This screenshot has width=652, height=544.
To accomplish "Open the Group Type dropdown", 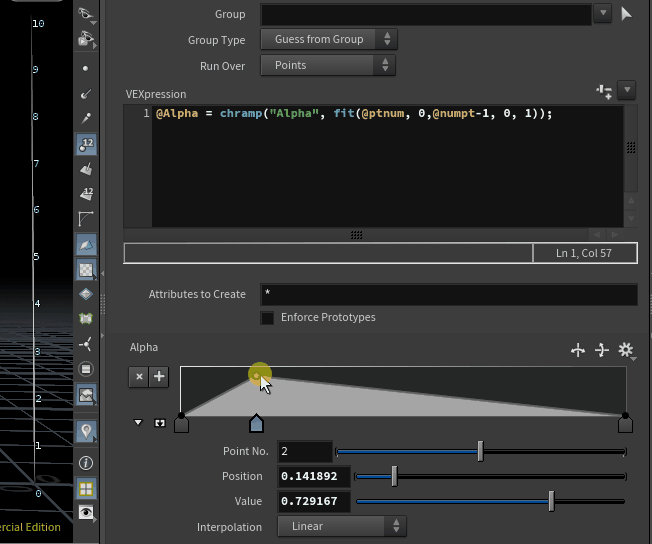I will [328, 40].
